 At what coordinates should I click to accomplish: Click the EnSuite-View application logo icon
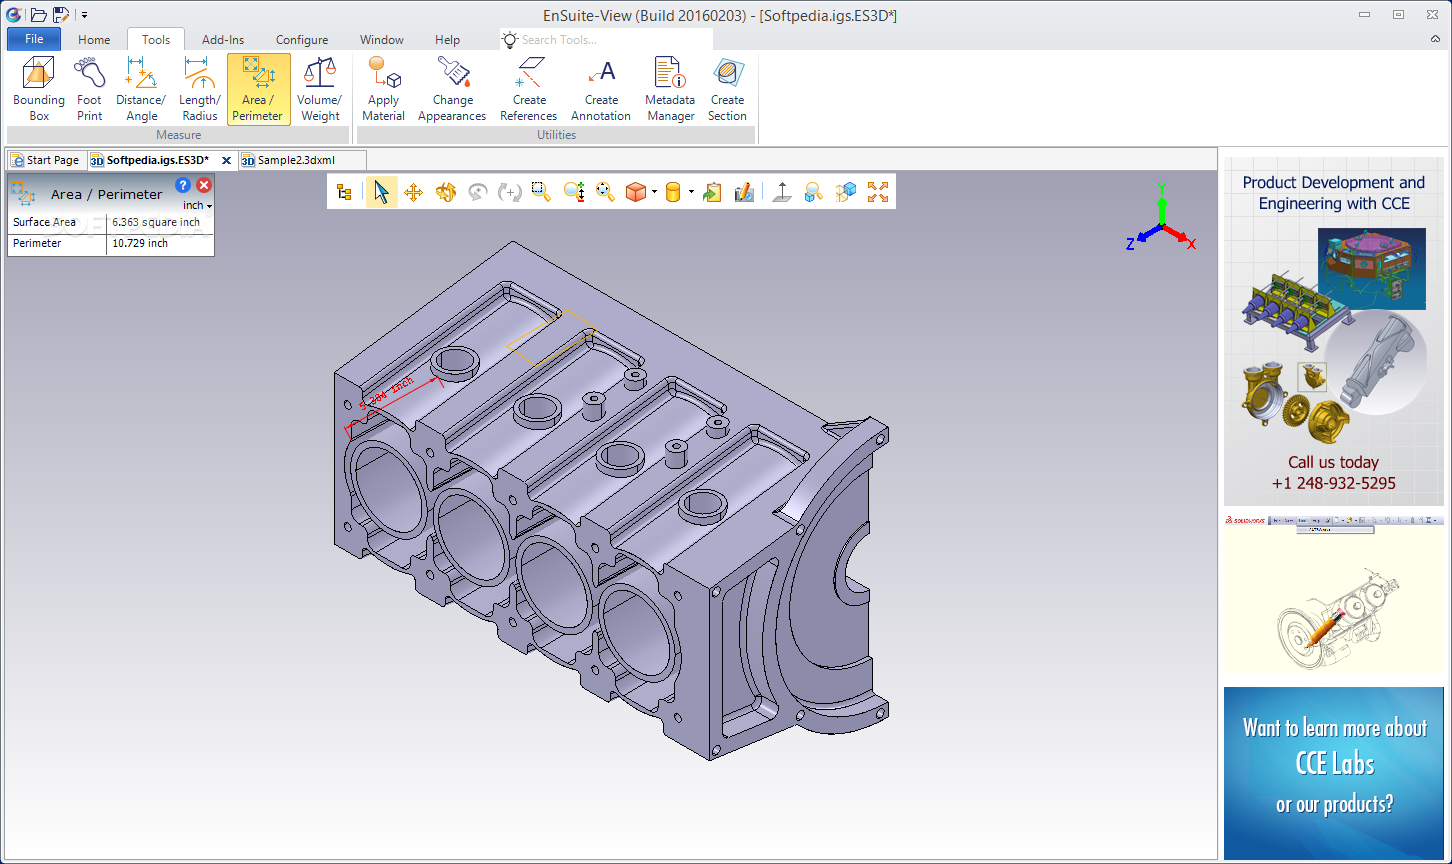14,14
